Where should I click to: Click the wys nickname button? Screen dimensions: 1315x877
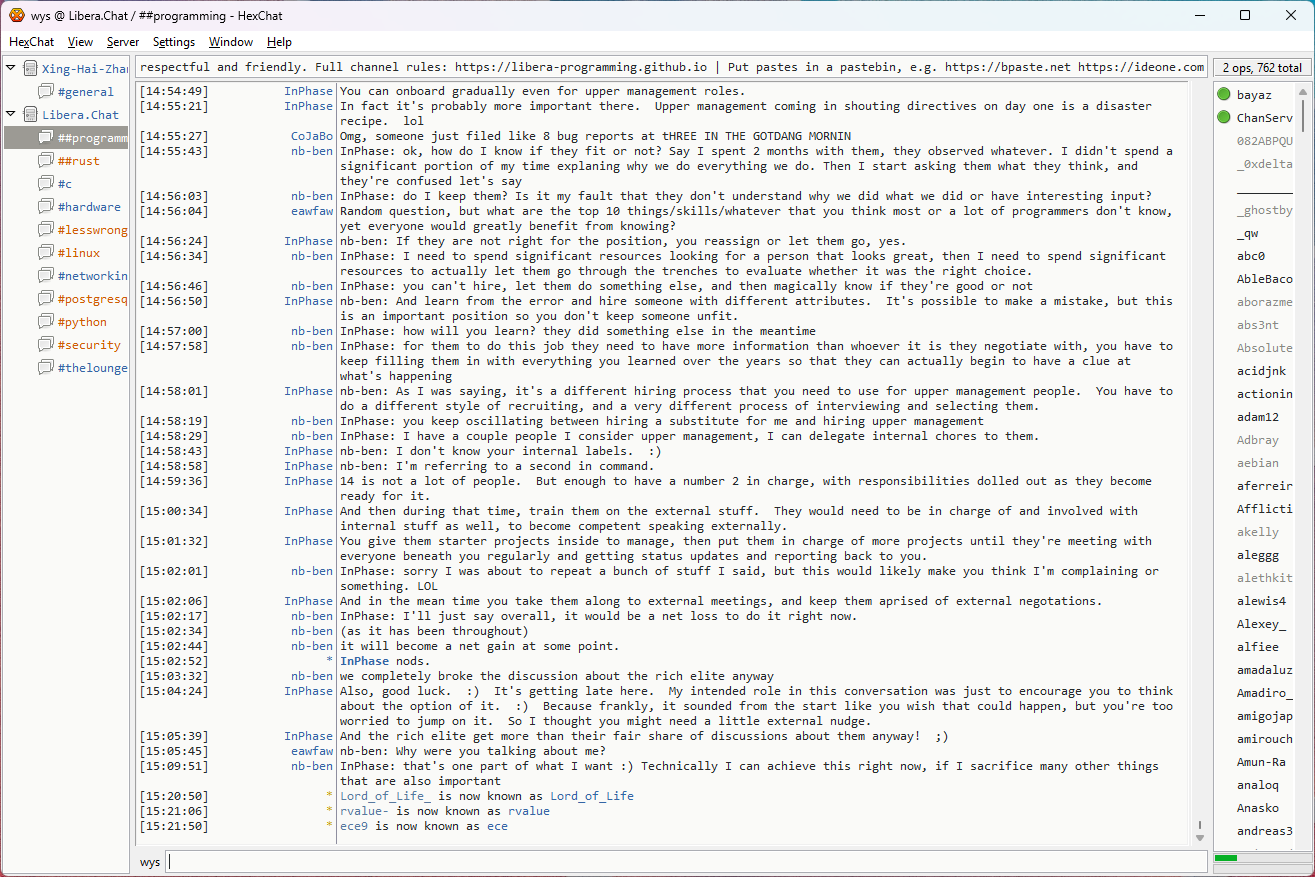(x=150, y=862)
